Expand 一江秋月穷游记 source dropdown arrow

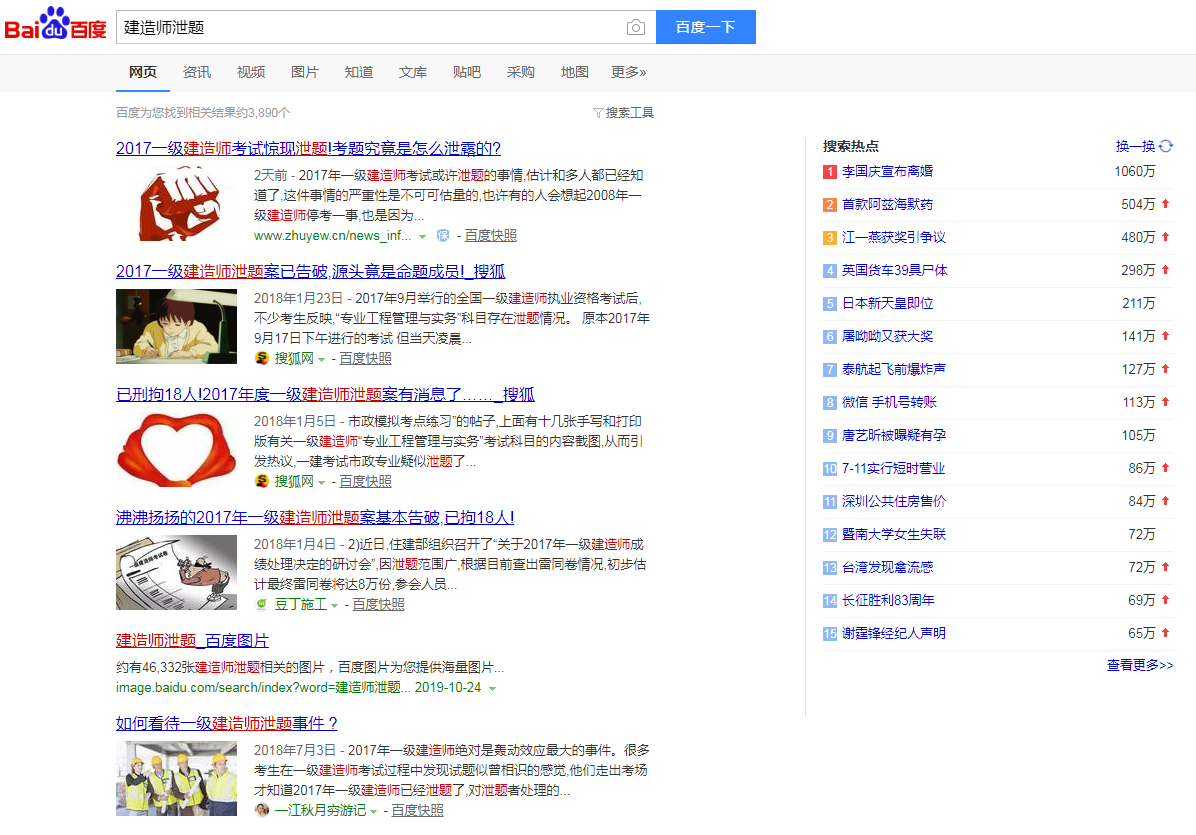click(374, 811)
